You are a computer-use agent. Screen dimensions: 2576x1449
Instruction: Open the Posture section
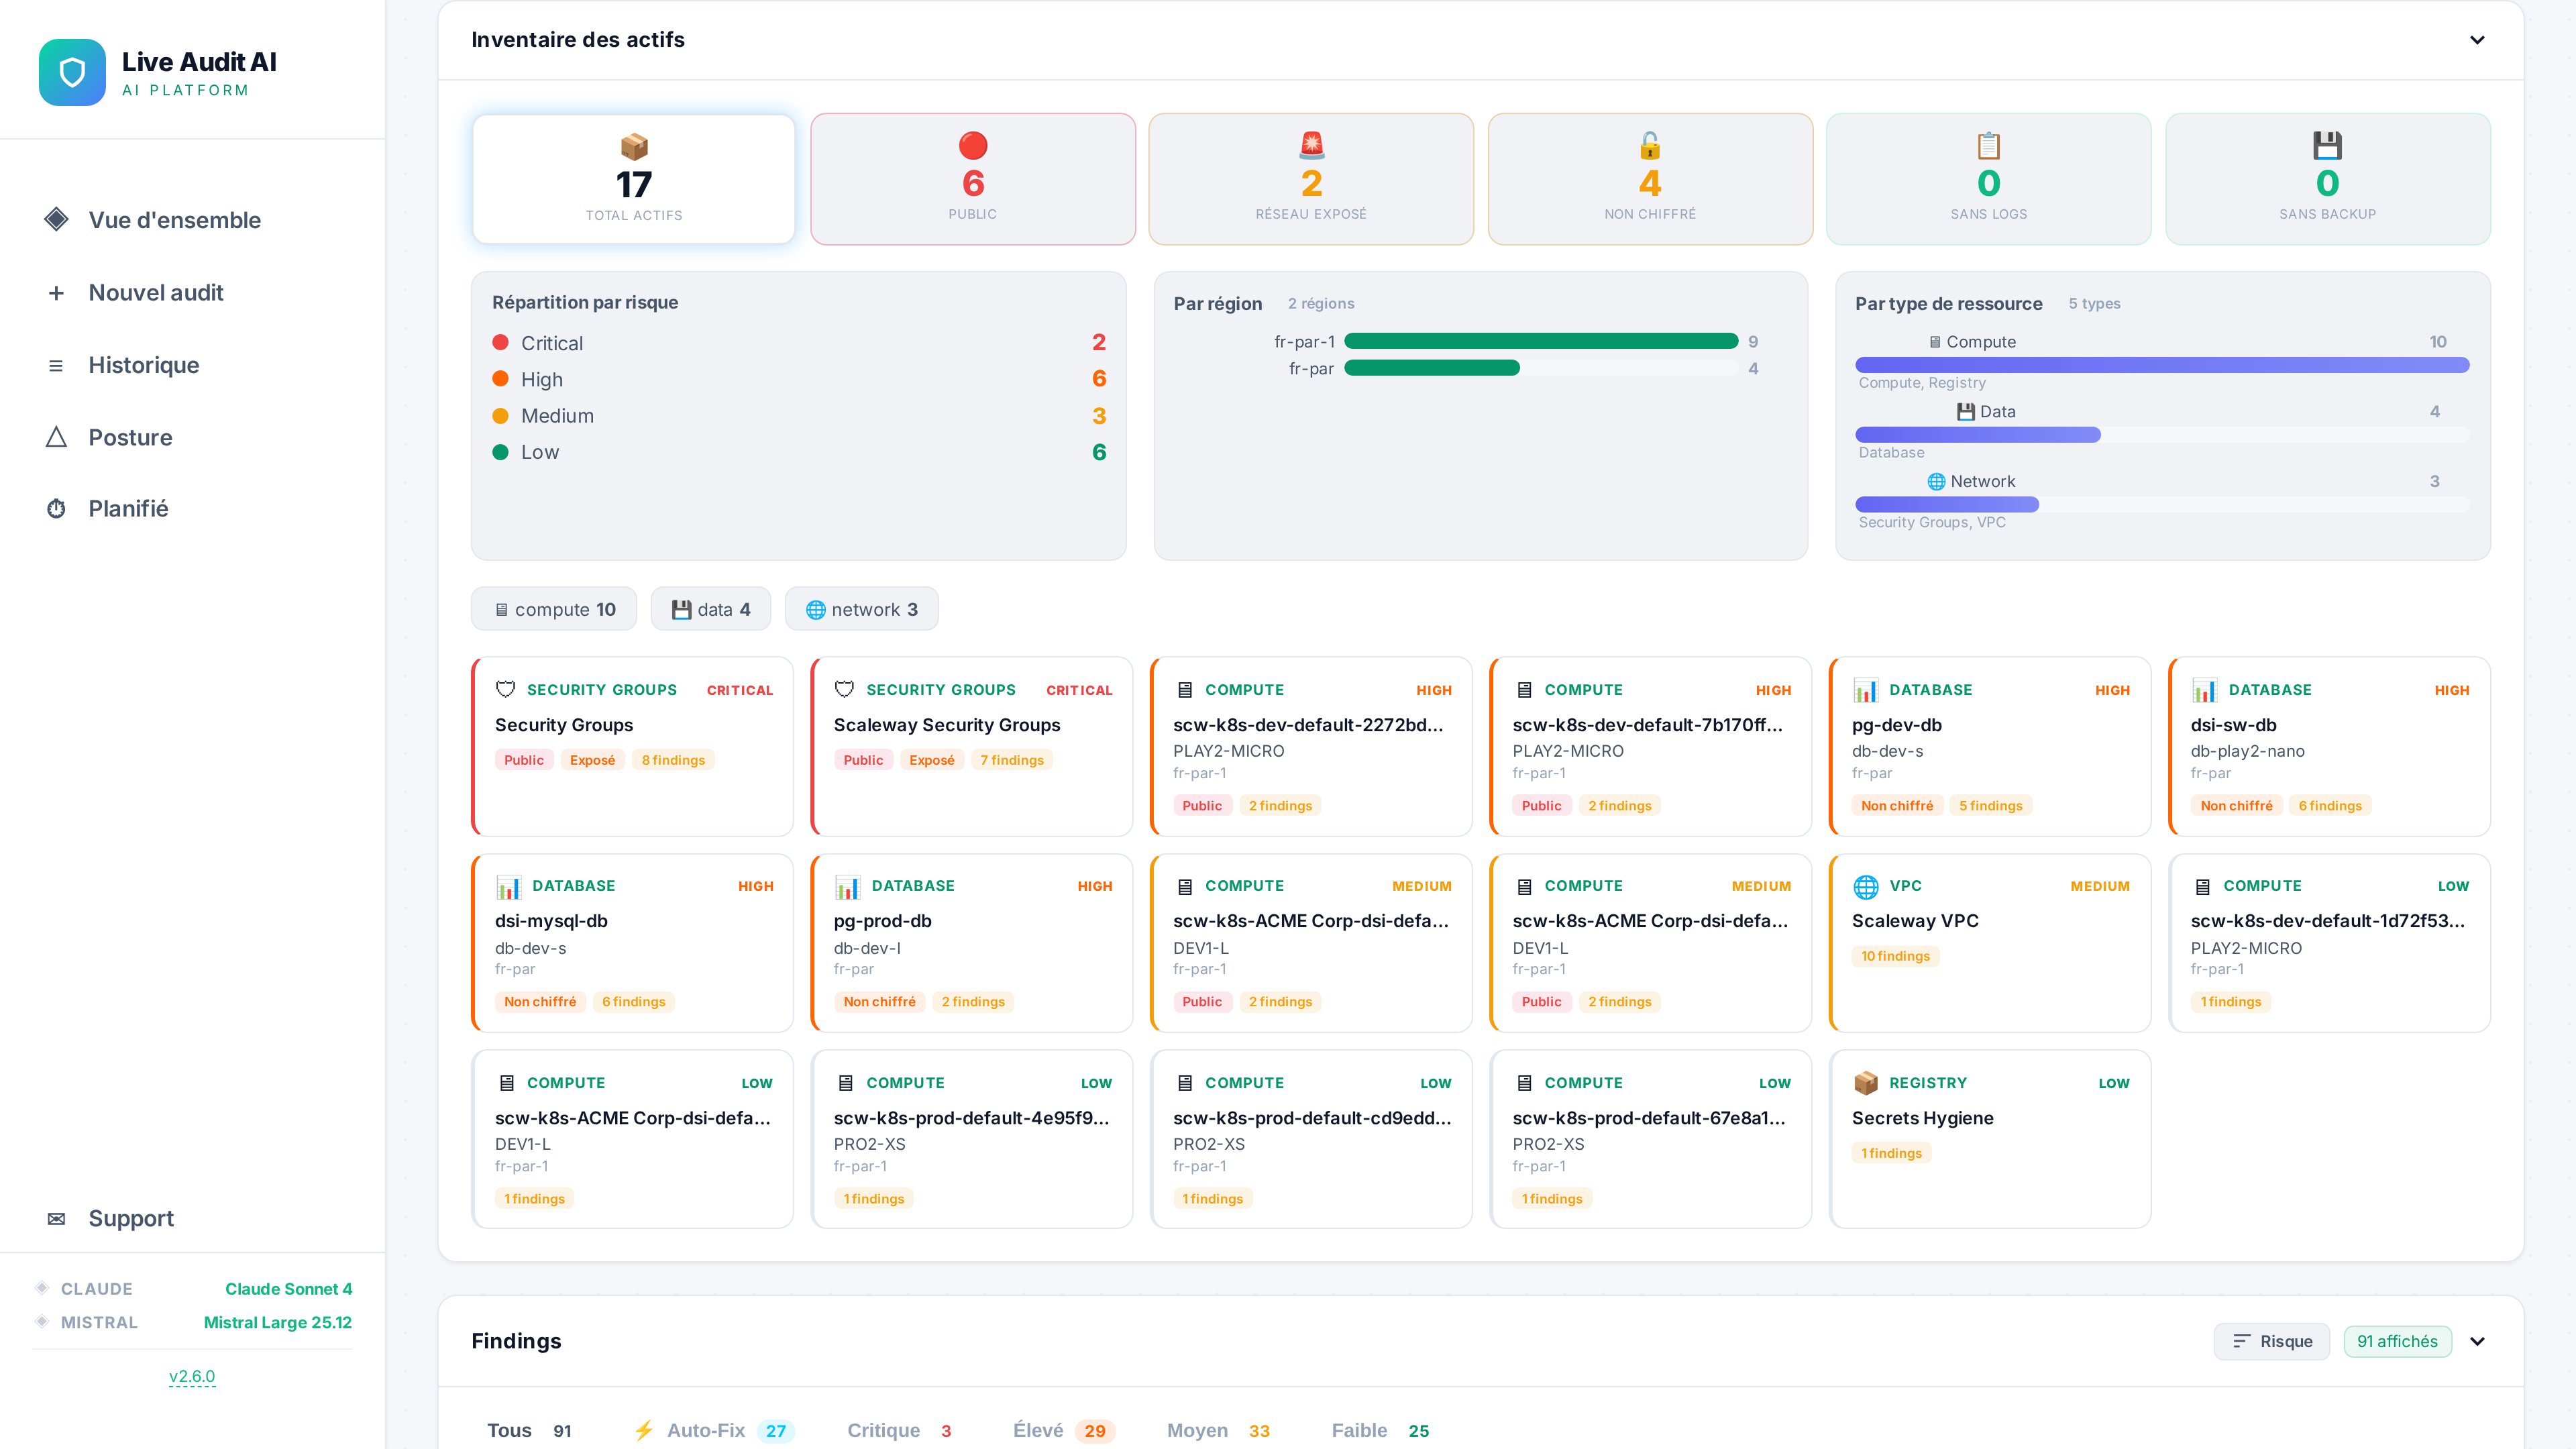[x=130, y=437]
